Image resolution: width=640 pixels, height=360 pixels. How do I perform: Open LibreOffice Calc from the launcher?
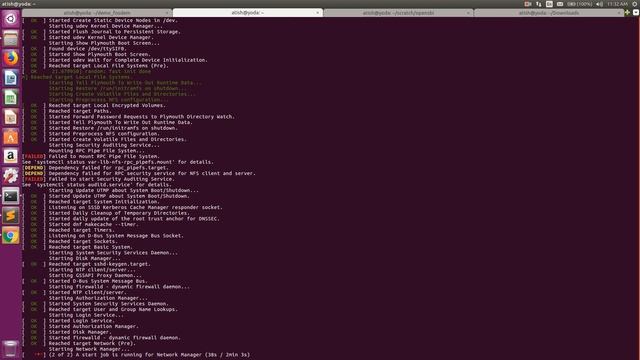pyautogui.click(x=11, y=98)
